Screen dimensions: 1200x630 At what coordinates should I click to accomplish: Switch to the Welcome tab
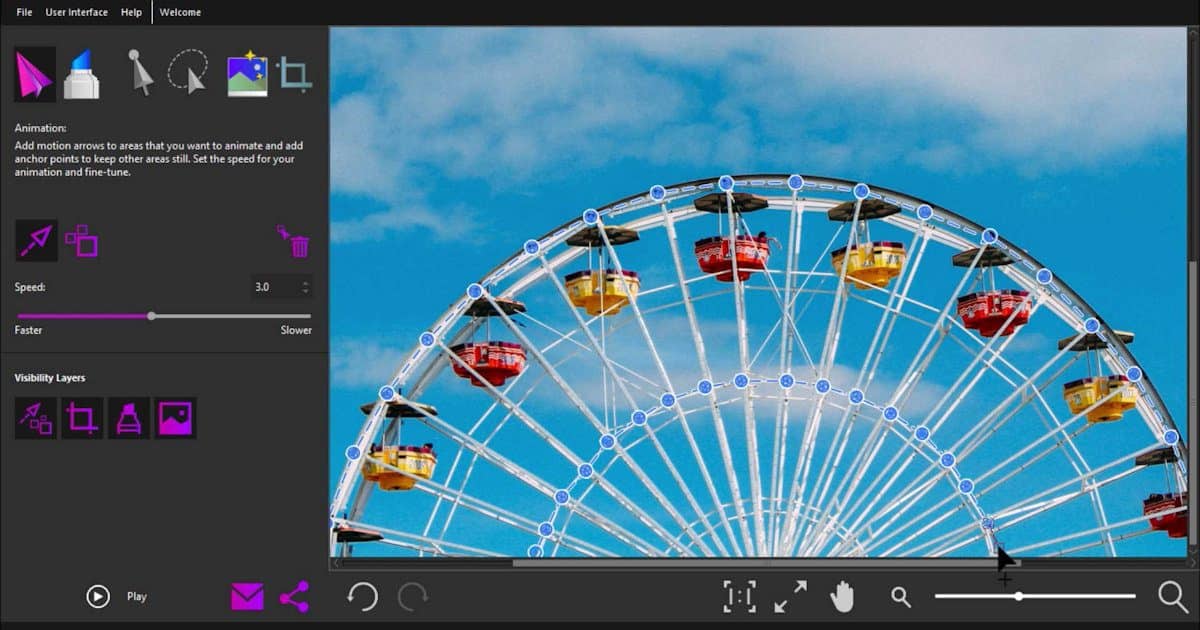click(x=179, y=12)
